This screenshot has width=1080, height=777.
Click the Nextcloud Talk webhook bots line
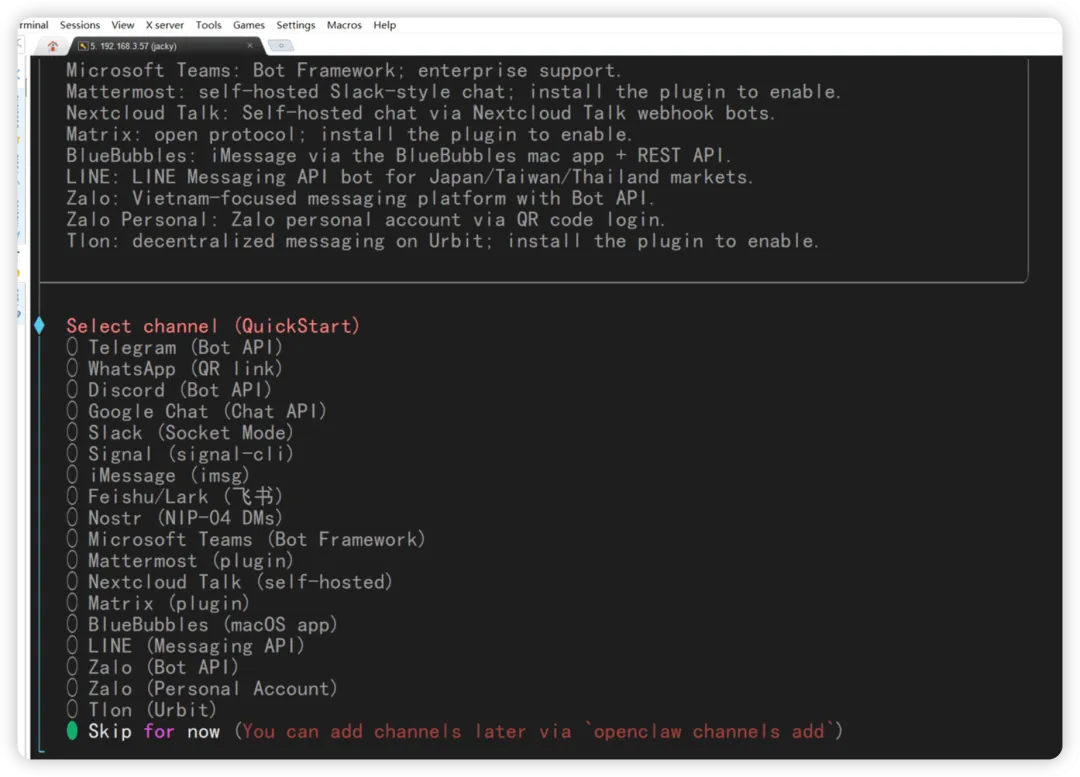point(421,113)
